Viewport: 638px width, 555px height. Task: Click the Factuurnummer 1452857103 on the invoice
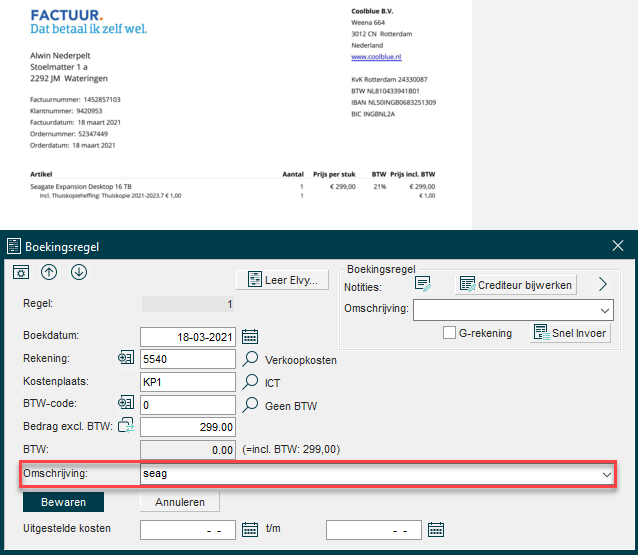pyautogui.click(x=75, y=99)
